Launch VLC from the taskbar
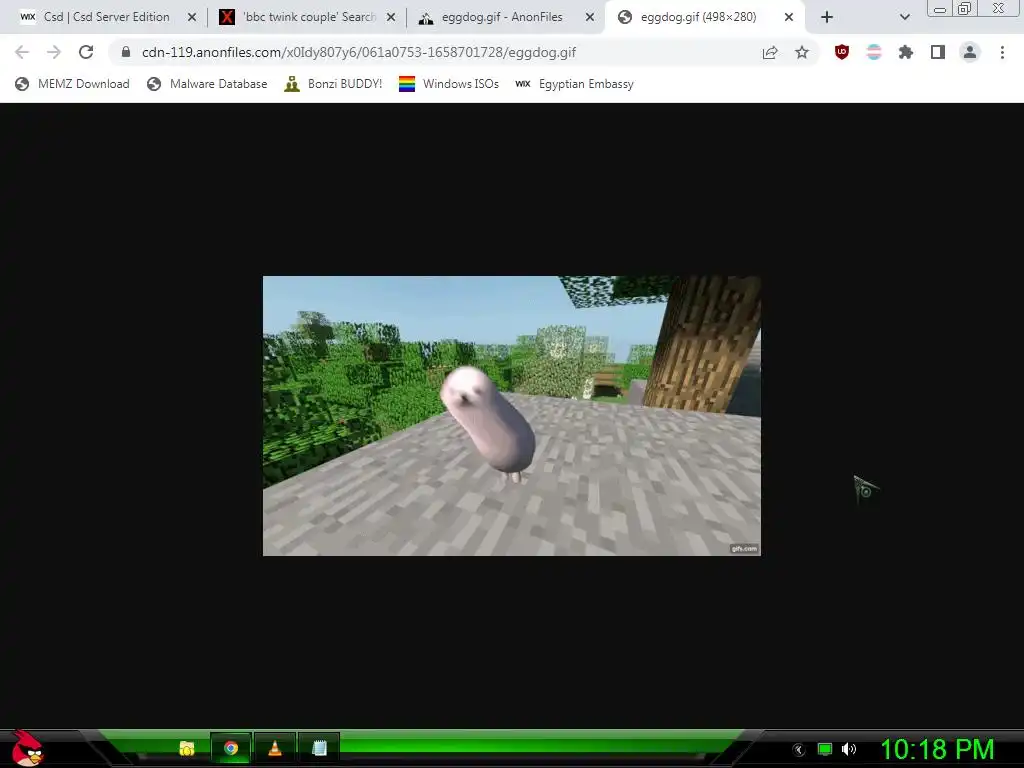Image resolution: width=1024 pixels, height=768 pixels. (x=275, y=748)
